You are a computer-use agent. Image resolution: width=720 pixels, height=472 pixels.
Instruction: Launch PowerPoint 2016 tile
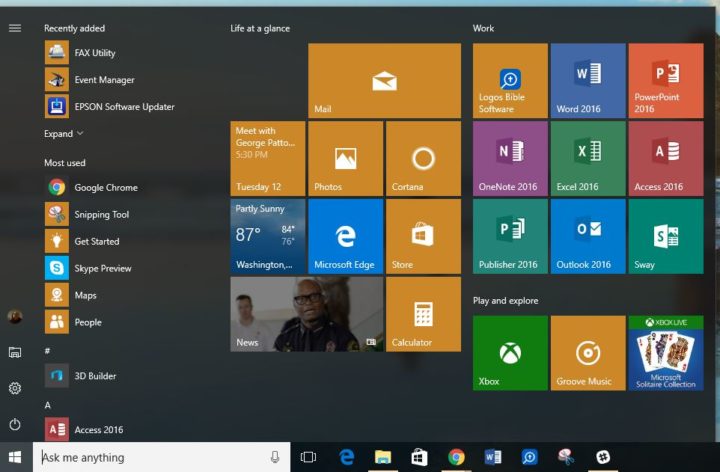[666, 81]
